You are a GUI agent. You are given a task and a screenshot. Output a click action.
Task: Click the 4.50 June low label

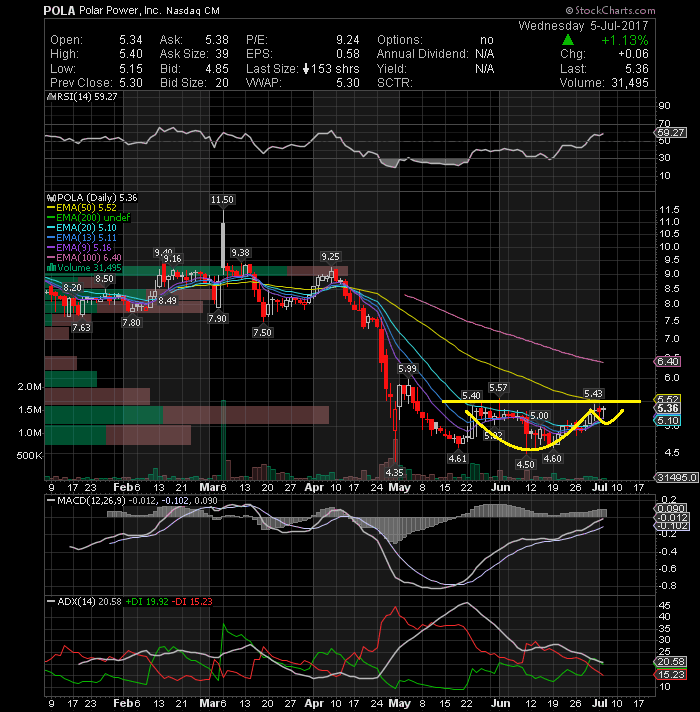pyautogui.click(x=525, y=465)
